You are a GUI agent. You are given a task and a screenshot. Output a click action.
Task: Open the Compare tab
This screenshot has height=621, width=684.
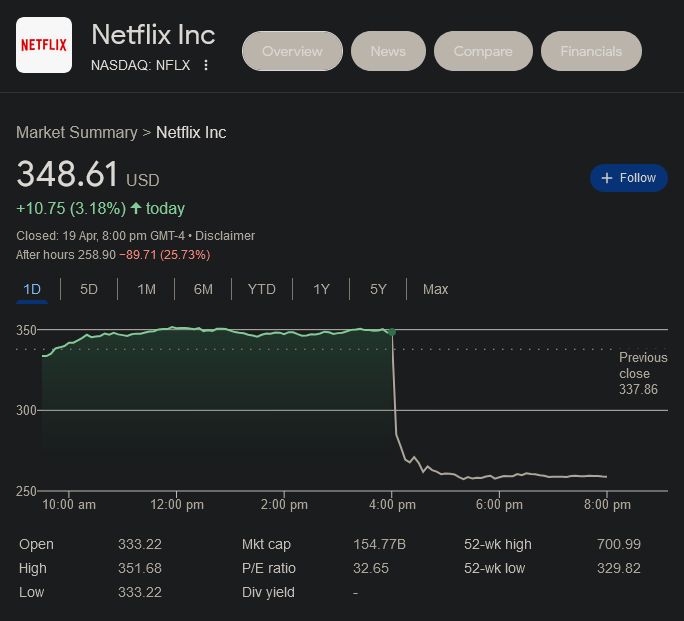click(483, 51)
